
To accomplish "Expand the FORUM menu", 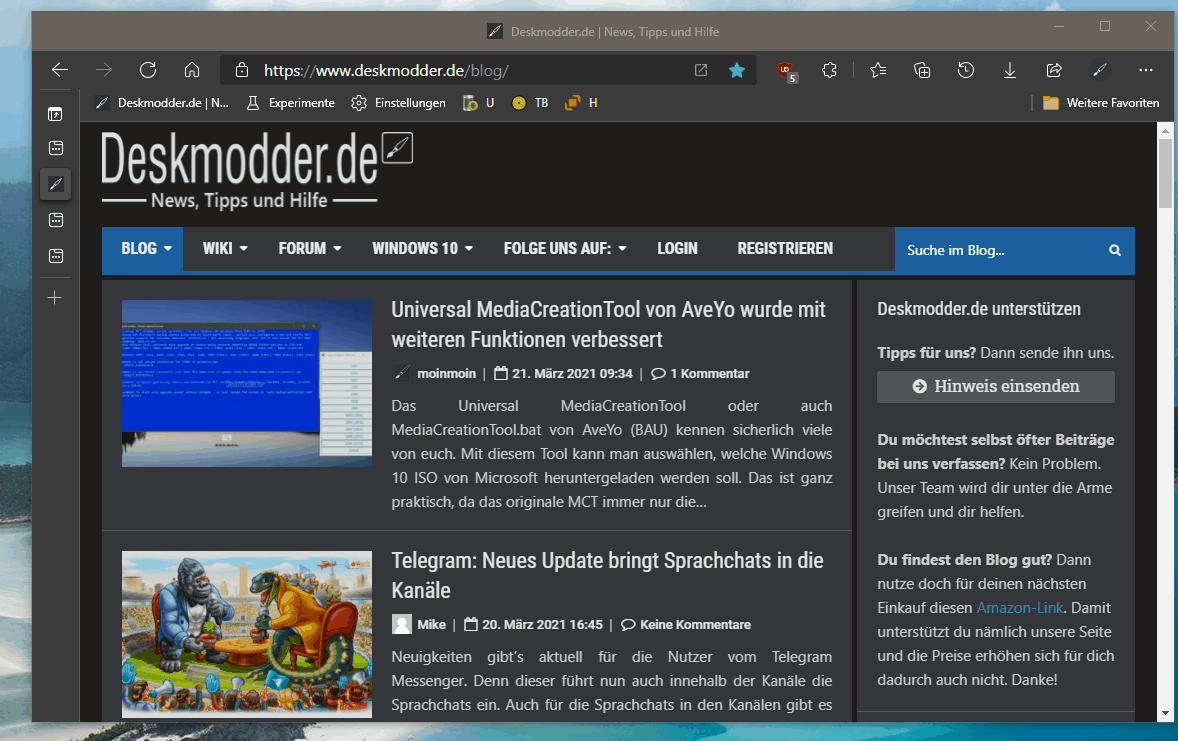I will [310, 249].
